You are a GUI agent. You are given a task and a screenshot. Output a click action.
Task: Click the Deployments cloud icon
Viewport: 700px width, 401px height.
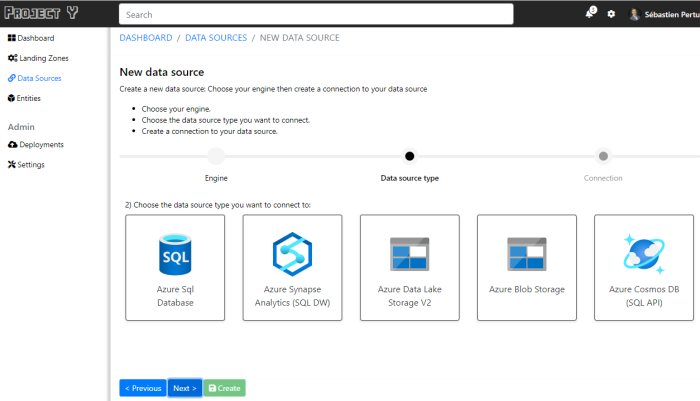point(12,145)
